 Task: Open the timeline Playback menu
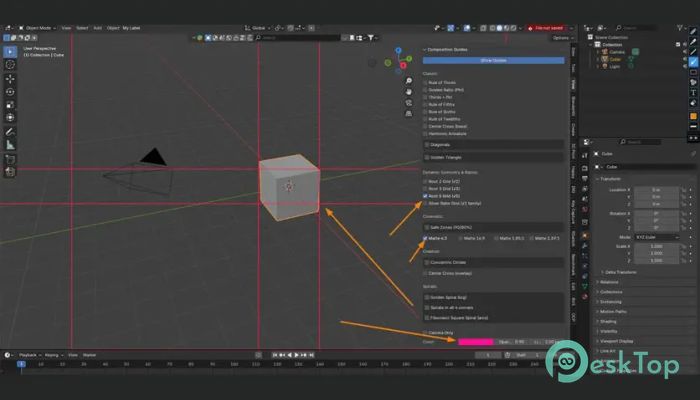(x=29, y=355)
